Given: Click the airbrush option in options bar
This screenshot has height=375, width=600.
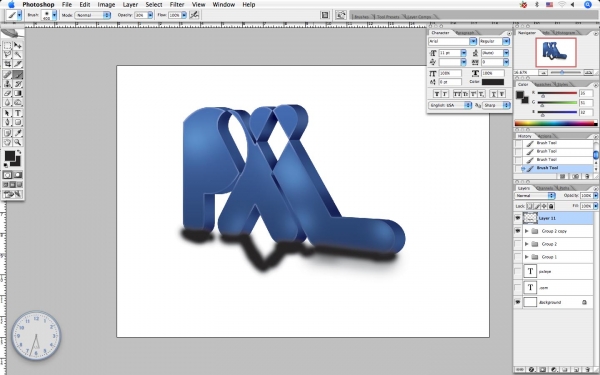Looking at the screenshot, I should 194,15.
